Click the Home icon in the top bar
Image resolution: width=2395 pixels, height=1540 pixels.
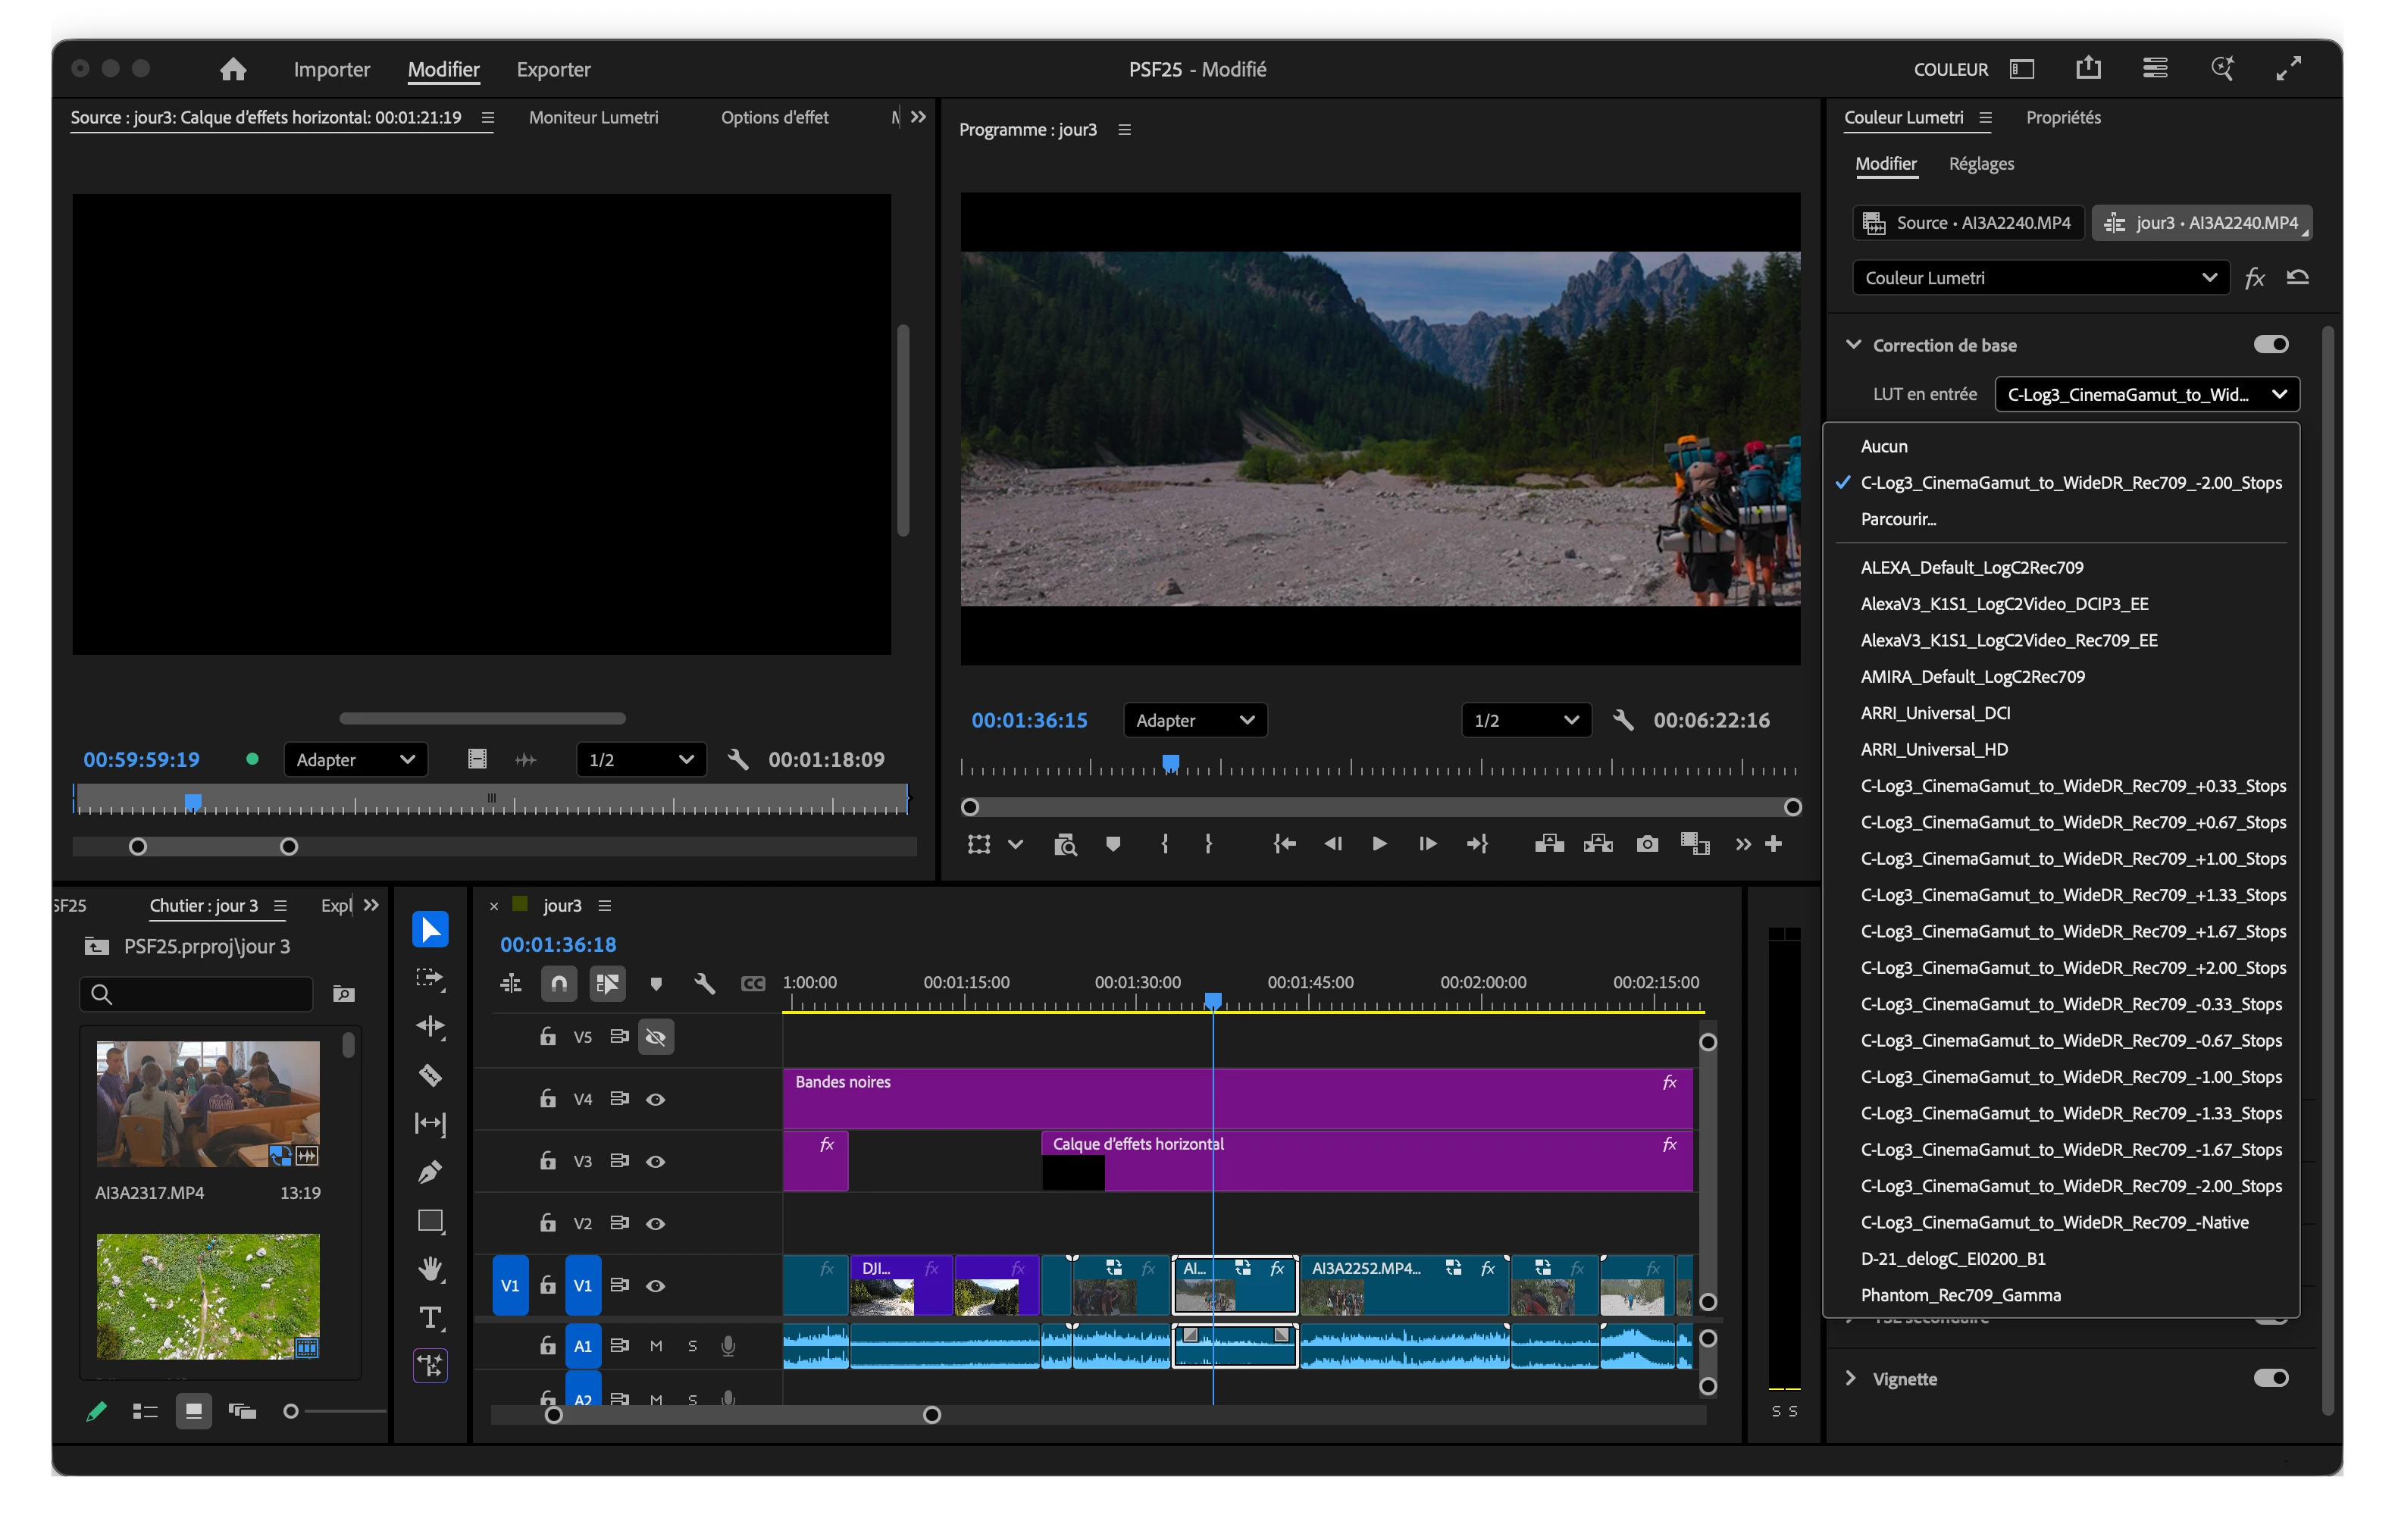coord(233,69)
